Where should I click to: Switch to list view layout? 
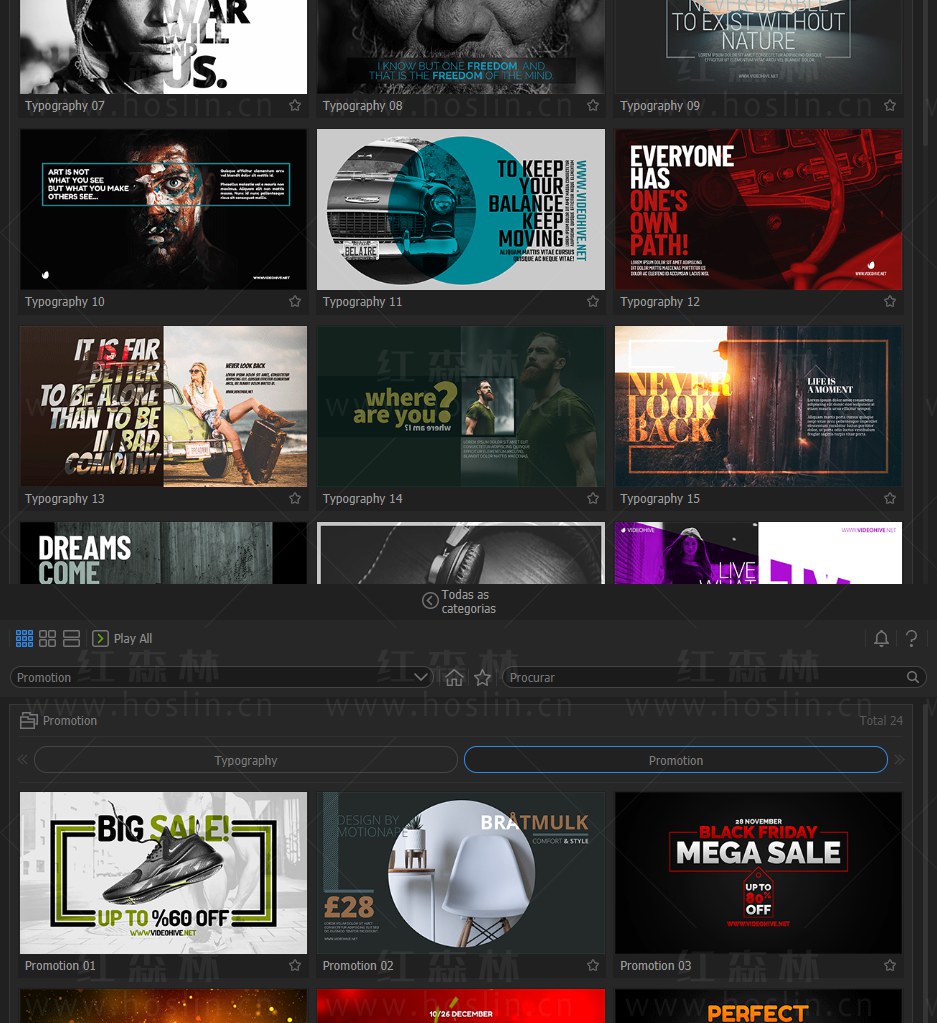[71, 638]
